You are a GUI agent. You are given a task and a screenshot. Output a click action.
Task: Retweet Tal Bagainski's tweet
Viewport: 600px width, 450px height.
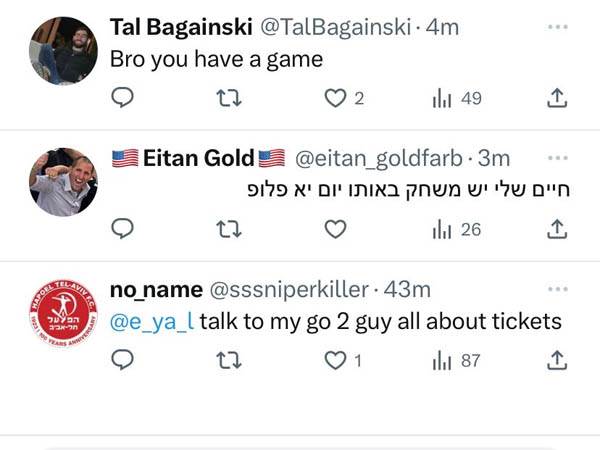(x=229, y=97)
